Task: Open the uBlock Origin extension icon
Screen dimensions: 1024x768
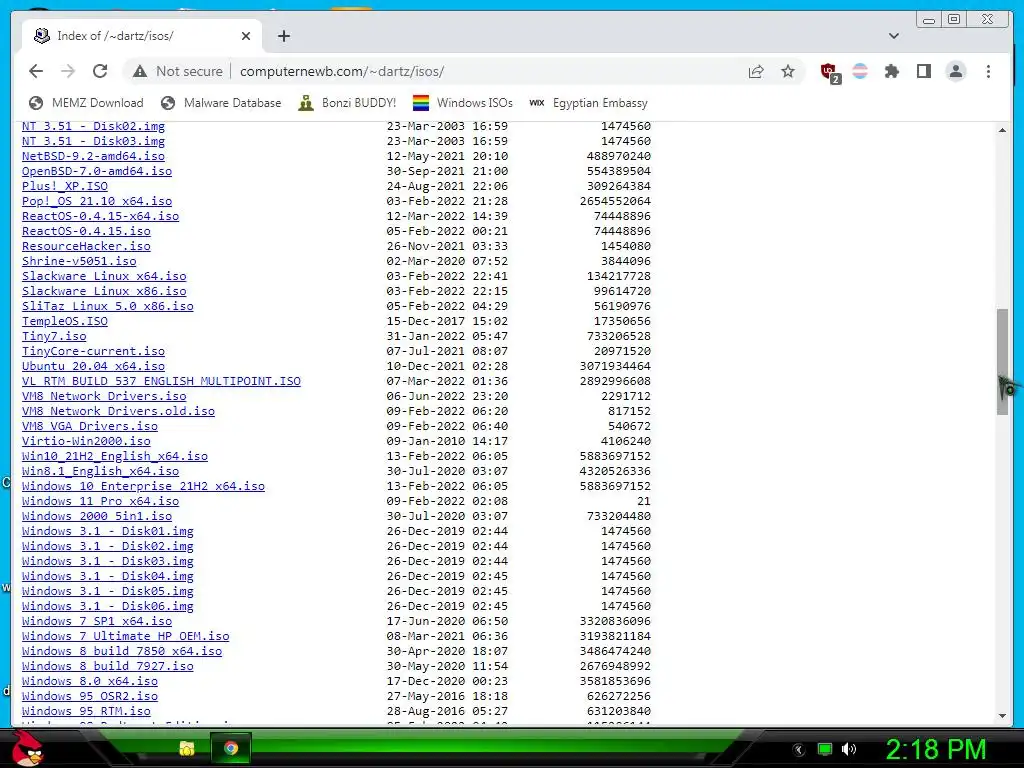Action: click(829, 72)
